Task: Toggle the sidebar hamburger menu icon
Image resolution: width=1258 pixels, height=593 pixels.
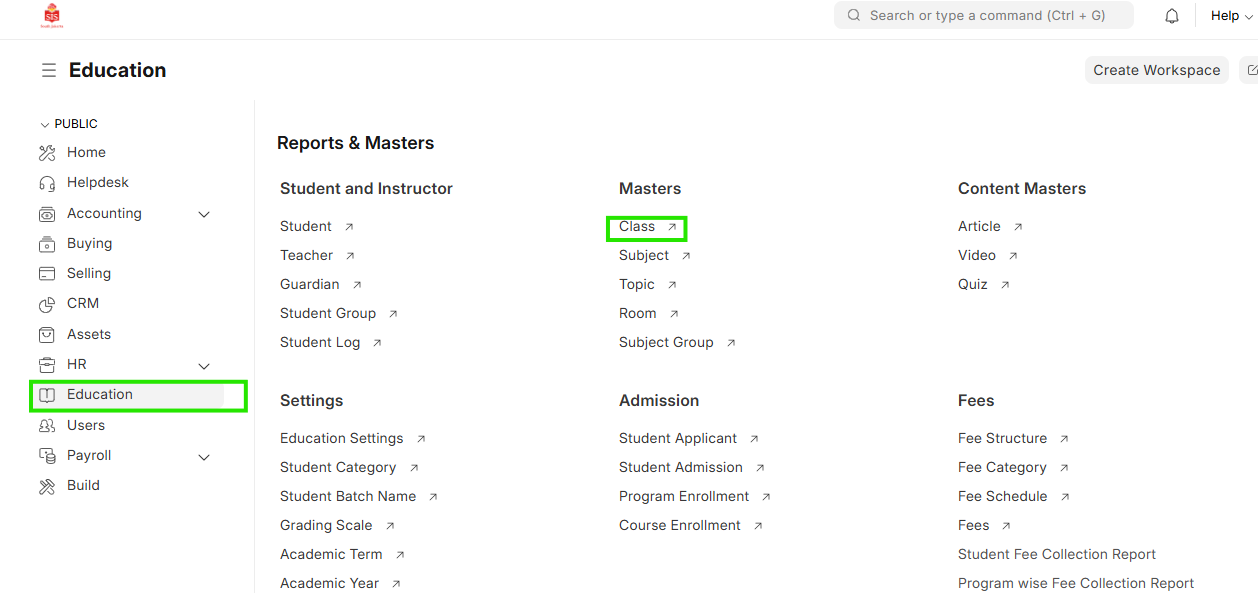Action: click(x=48, y=70)
